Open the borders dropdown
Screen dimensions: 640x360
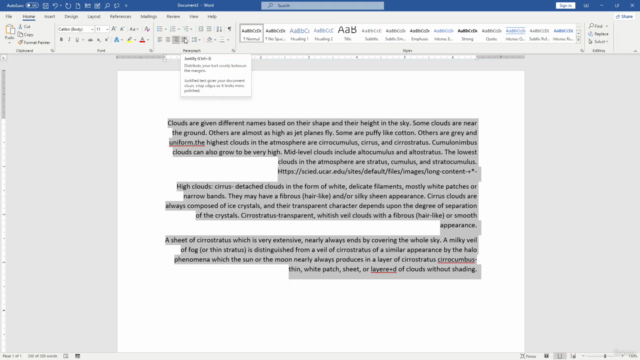pyautogui.click(x=228, y=40)
